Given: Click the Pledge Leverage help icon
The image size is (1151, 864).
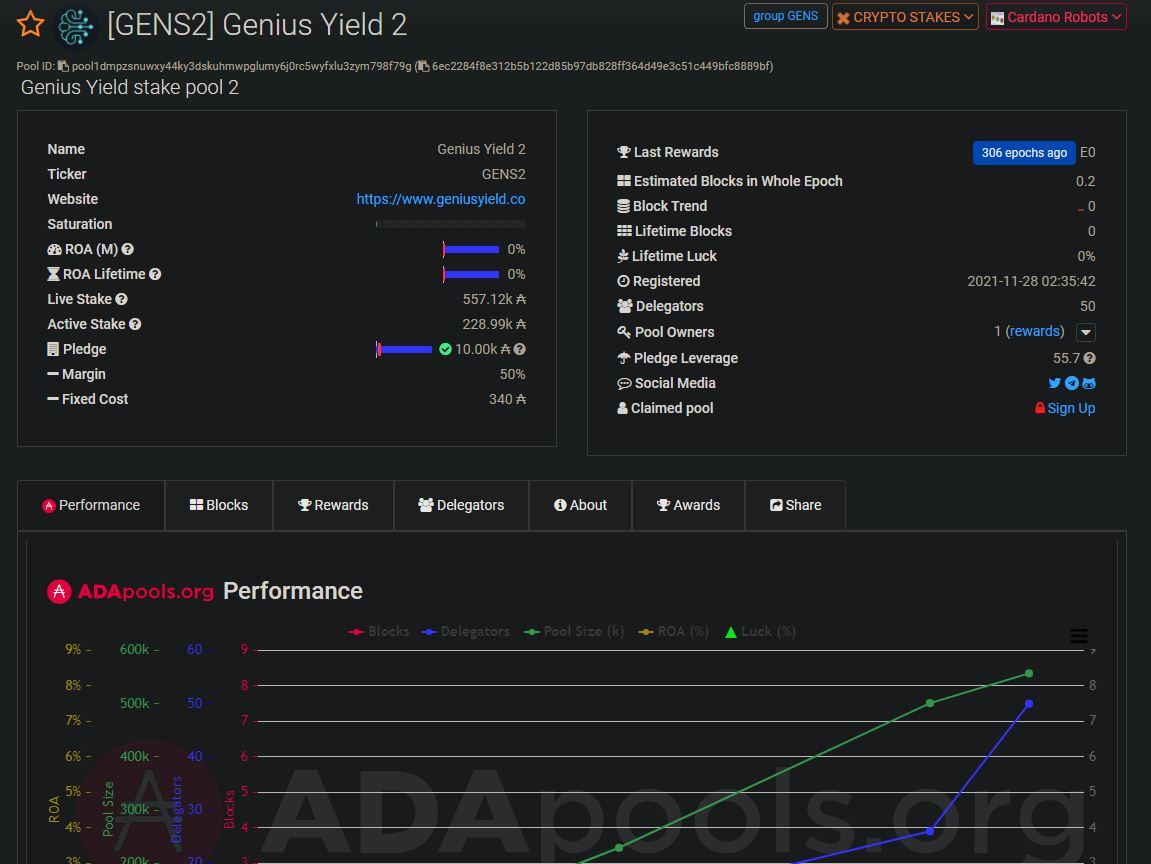Looking at the screenshot, I should point(1089,358).
